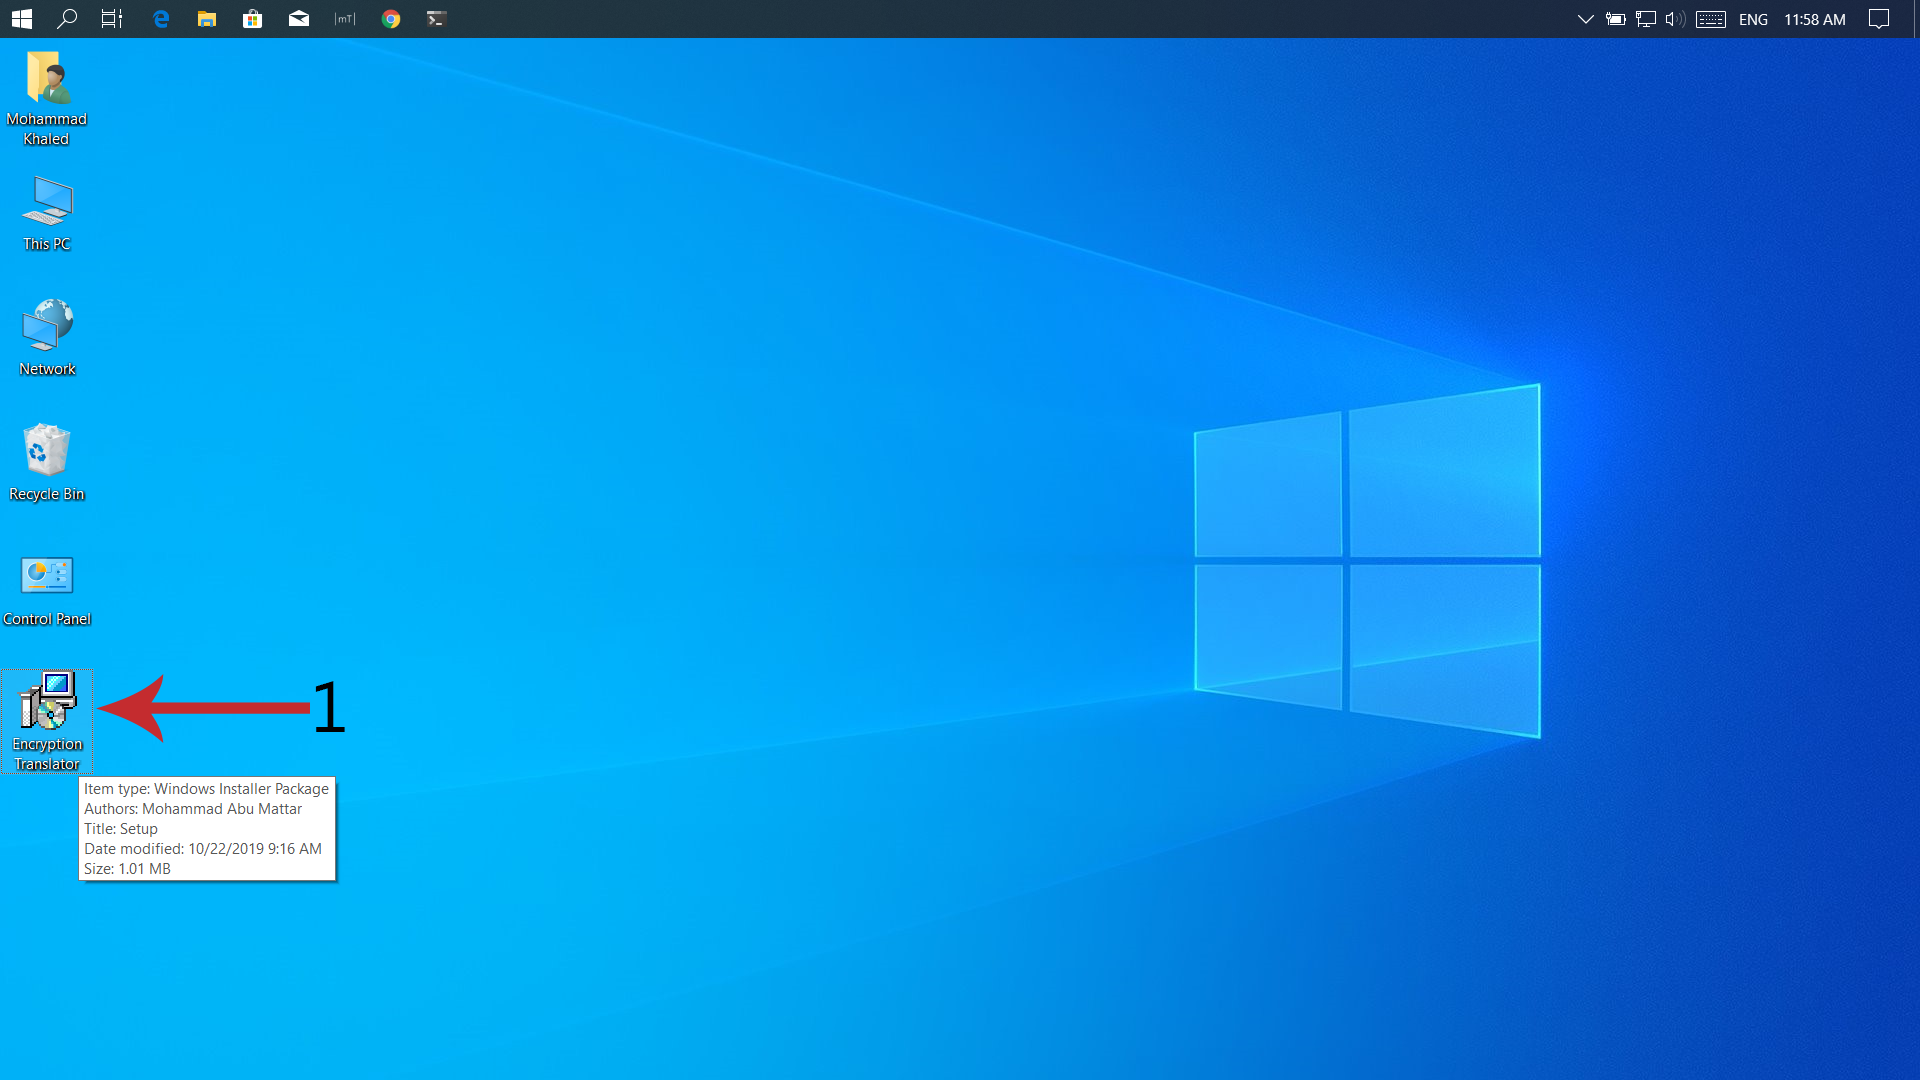
Task: Open Google Chrome browser
Action: click(390, 18)
